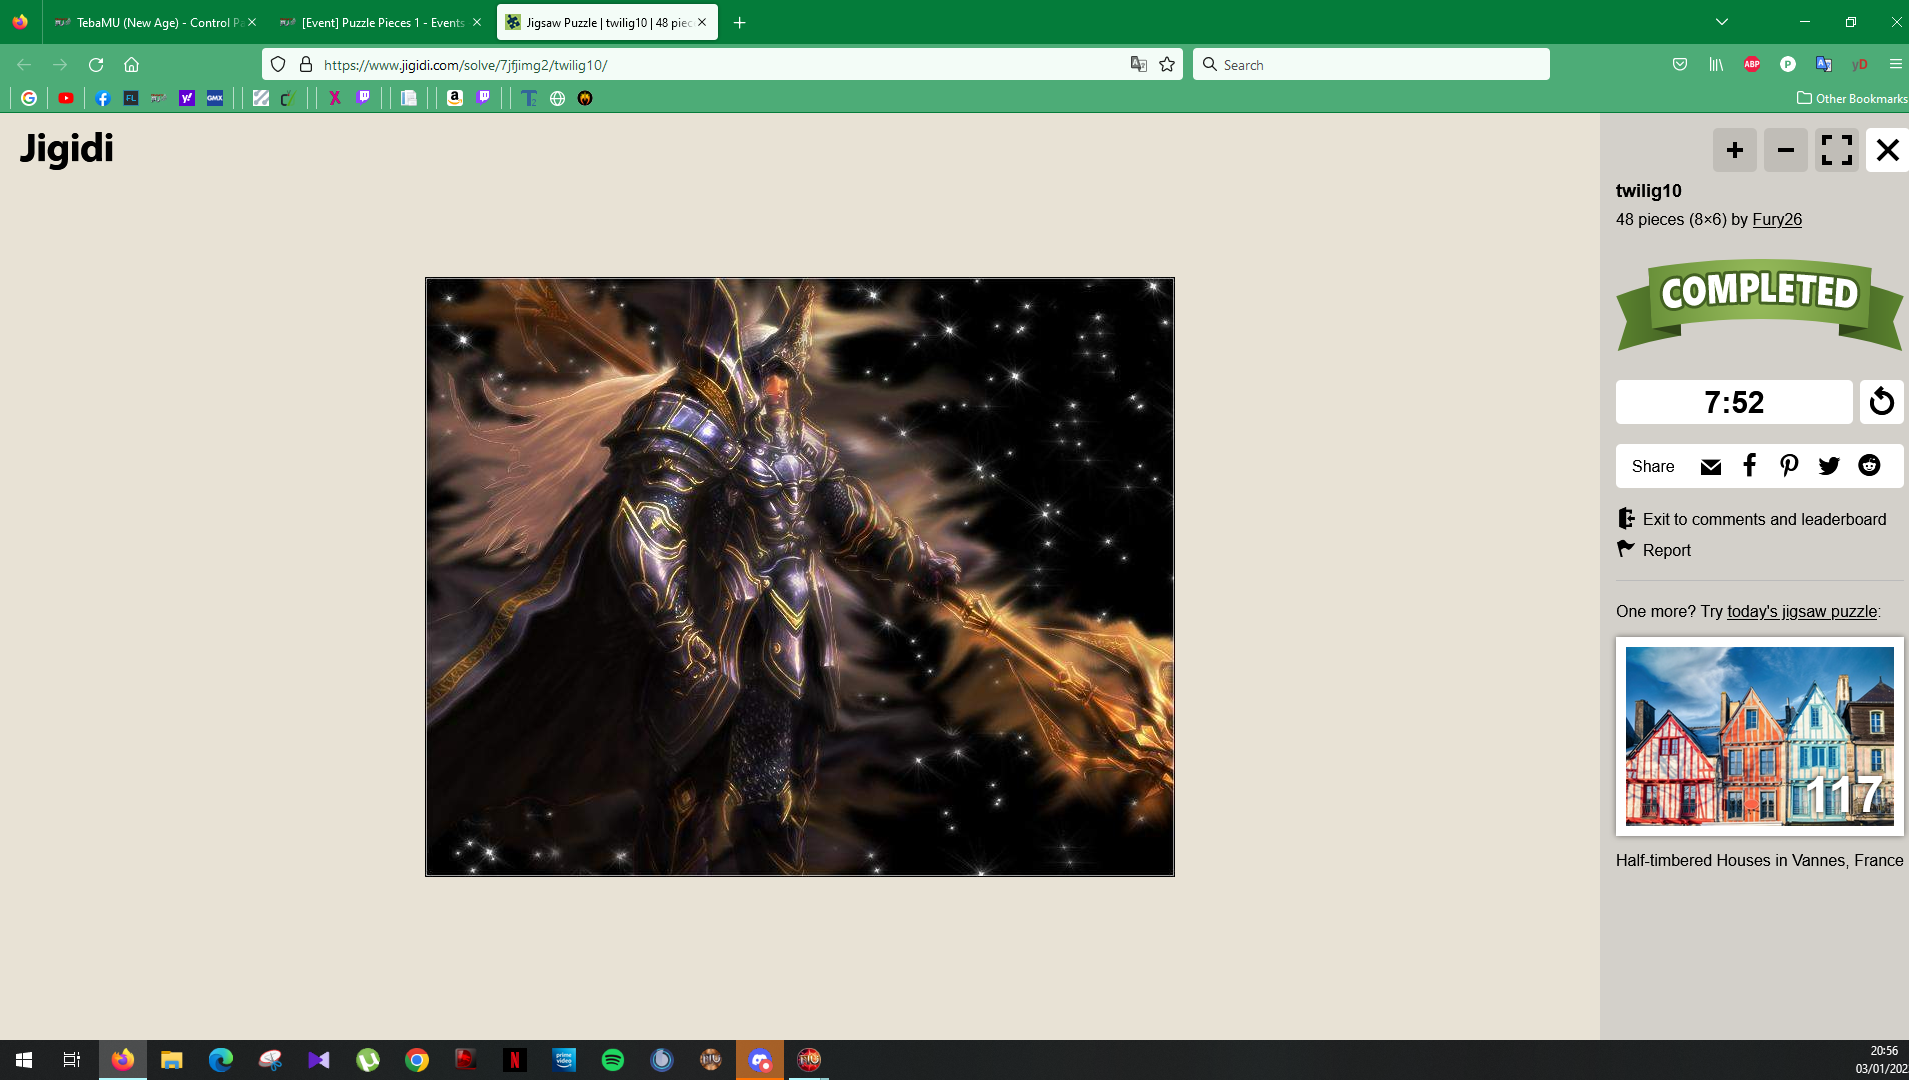Open the YouTube bookmark
Viewport: 1909px width, 1080px height.
66,98
